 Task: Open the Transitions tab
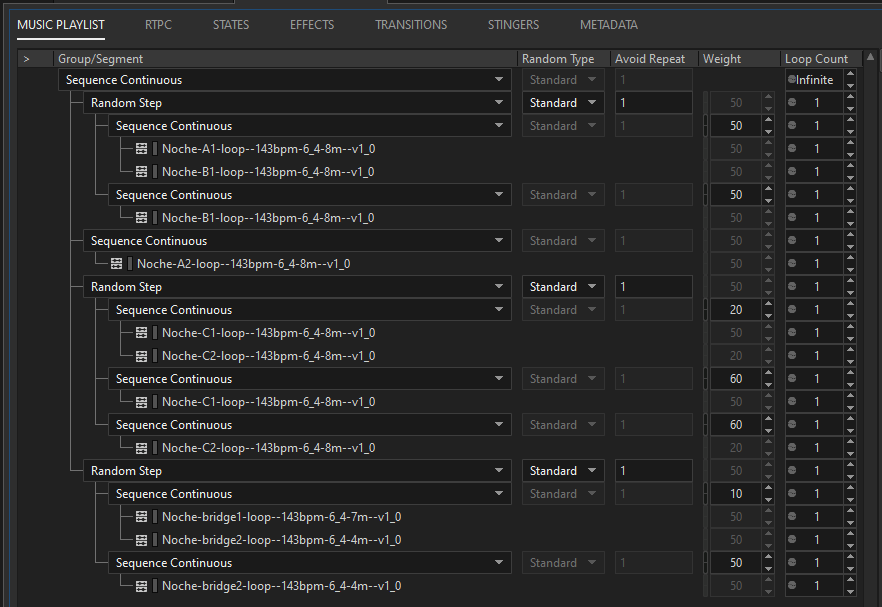(411, 25)
